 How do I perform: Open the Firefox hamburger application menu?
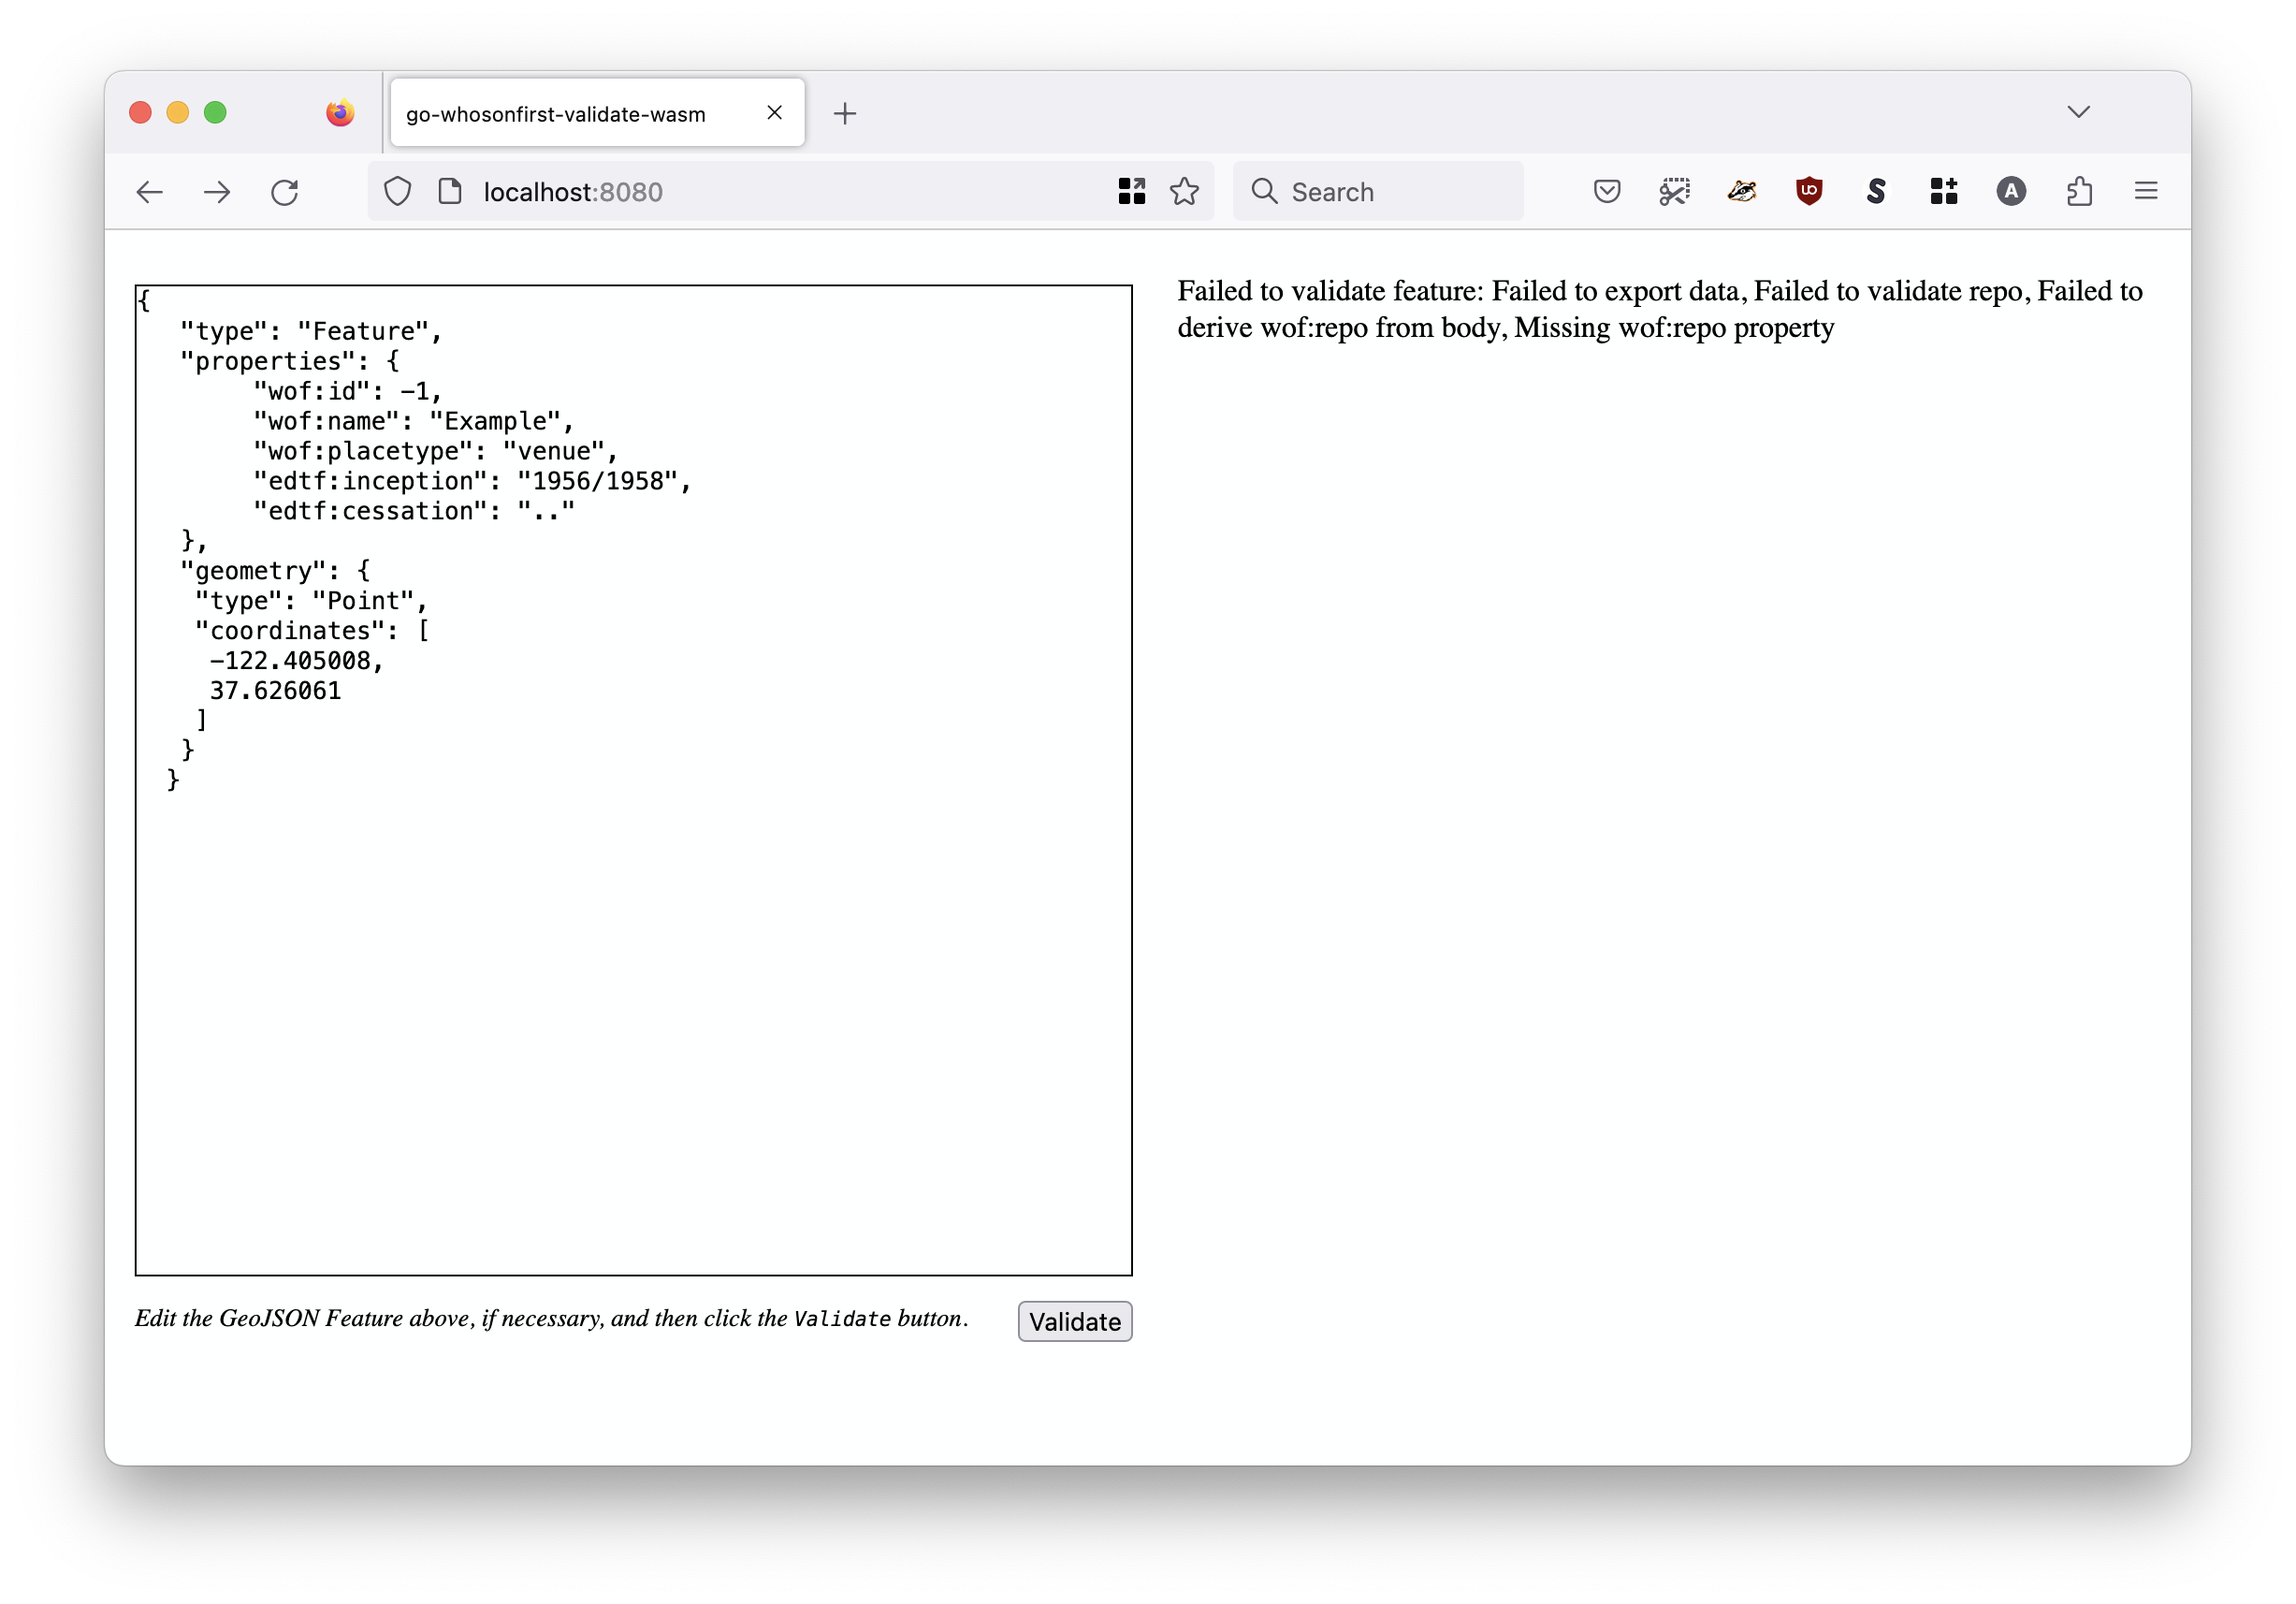(2146, 191)
